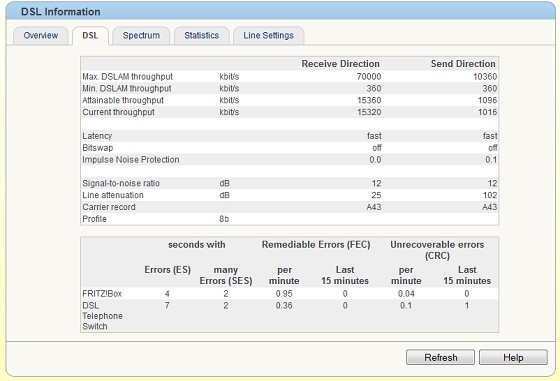Open the Spectrum tab
Screen dimensions: 560x381
point(141,36)
